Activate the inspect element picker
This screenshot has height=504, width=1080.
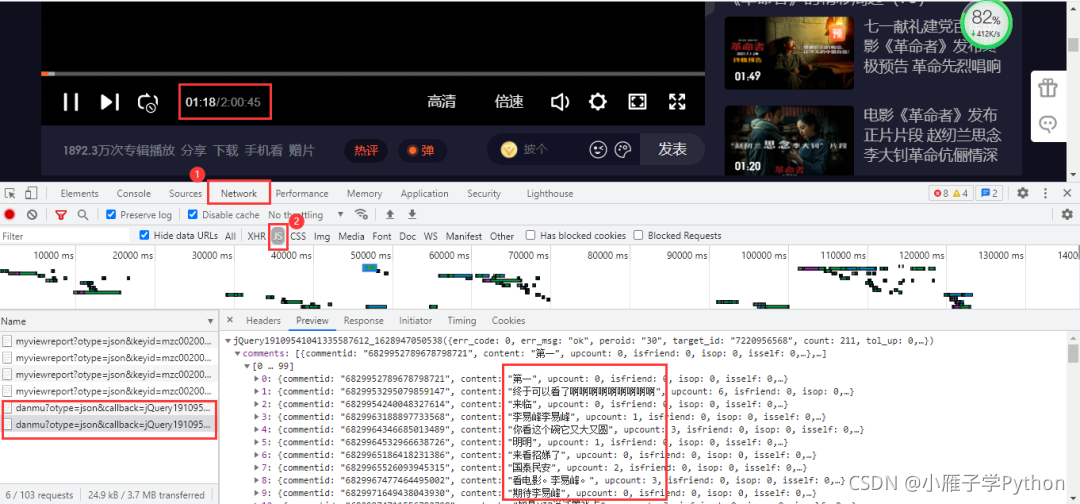[x=10, y=193]
